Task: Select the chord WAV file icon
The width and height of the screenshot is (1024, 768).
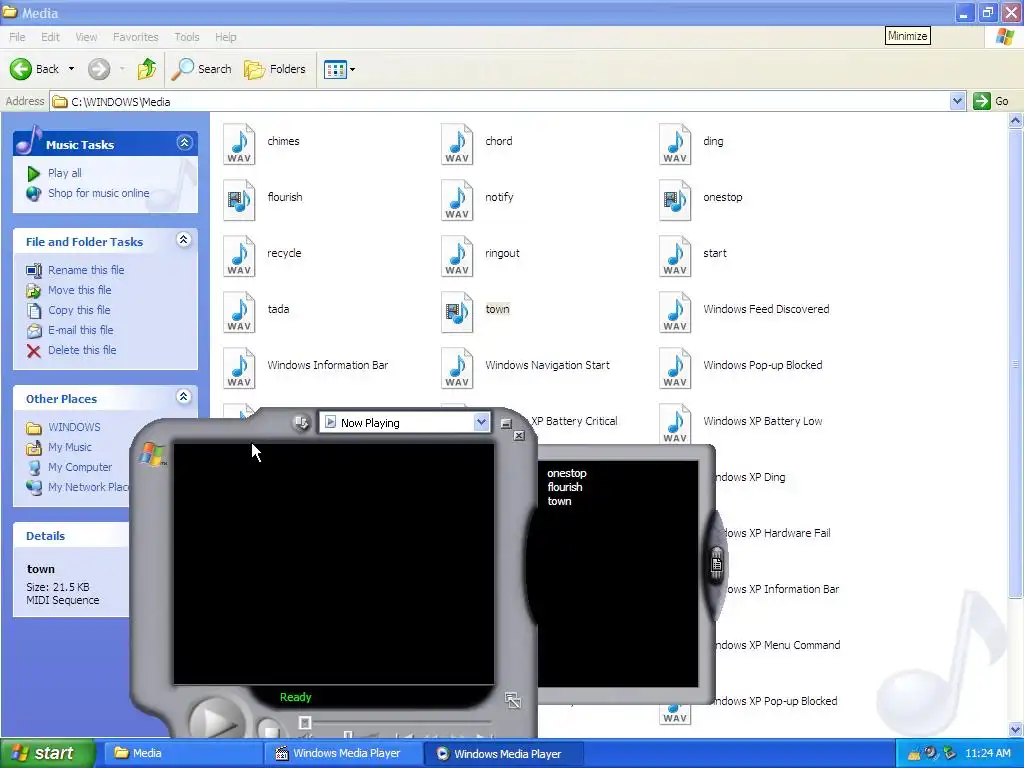Action: tap(457, 144)
